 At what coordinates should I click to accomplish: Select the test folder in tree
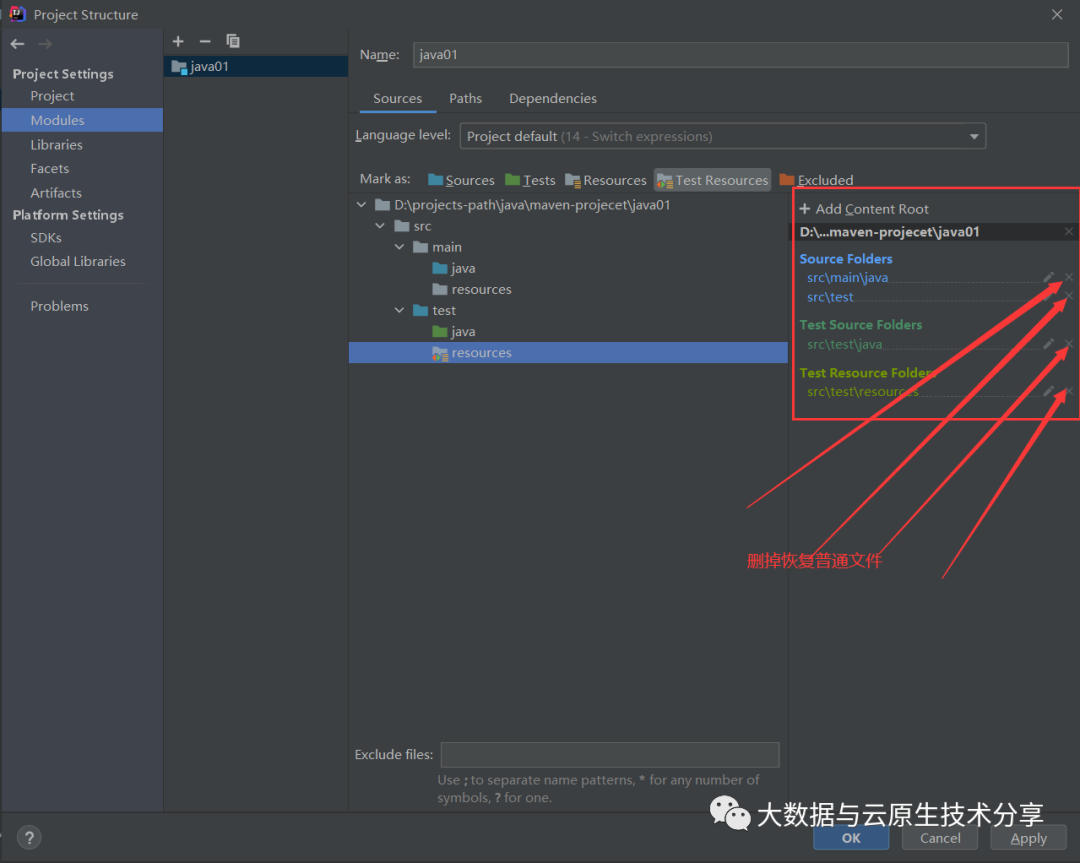pyautogui.click(x=435, y=310)
